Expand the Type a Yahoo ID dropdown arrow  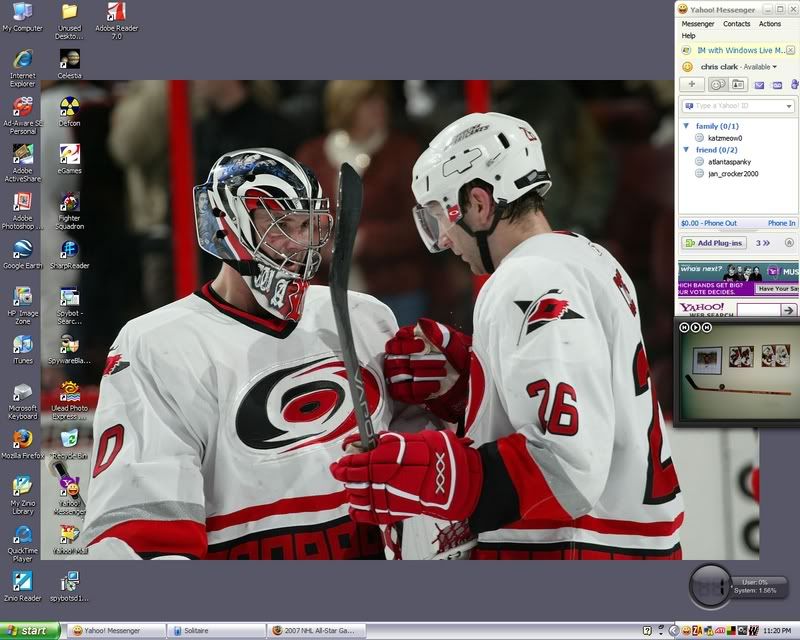[x=788, y=106]
